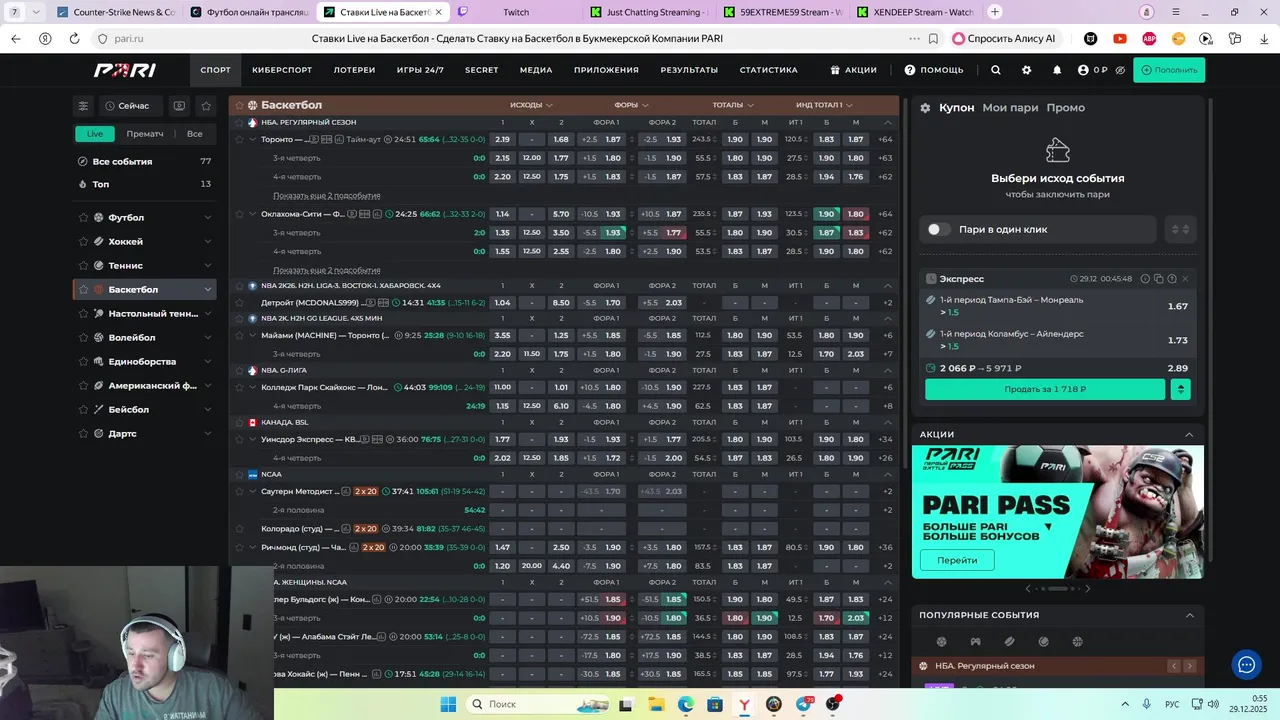Click the info icon on Экспресс bet
The width and height of the screenshot is (1280, 720).
click(1145, 279)
